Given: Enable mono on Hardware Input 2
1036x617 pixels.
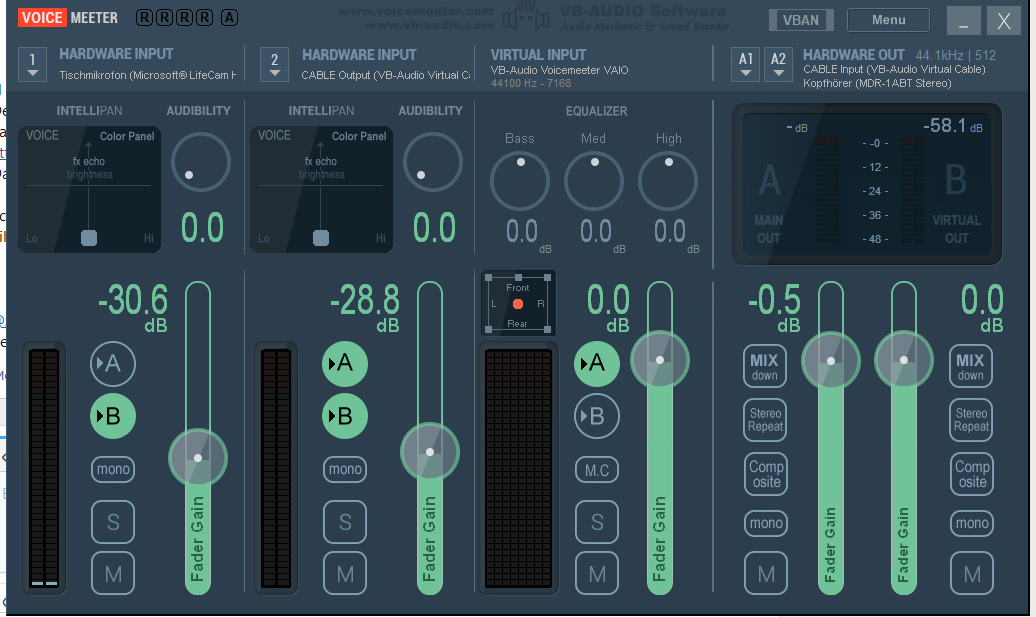Looking at the screenshot, I should 345,469.
